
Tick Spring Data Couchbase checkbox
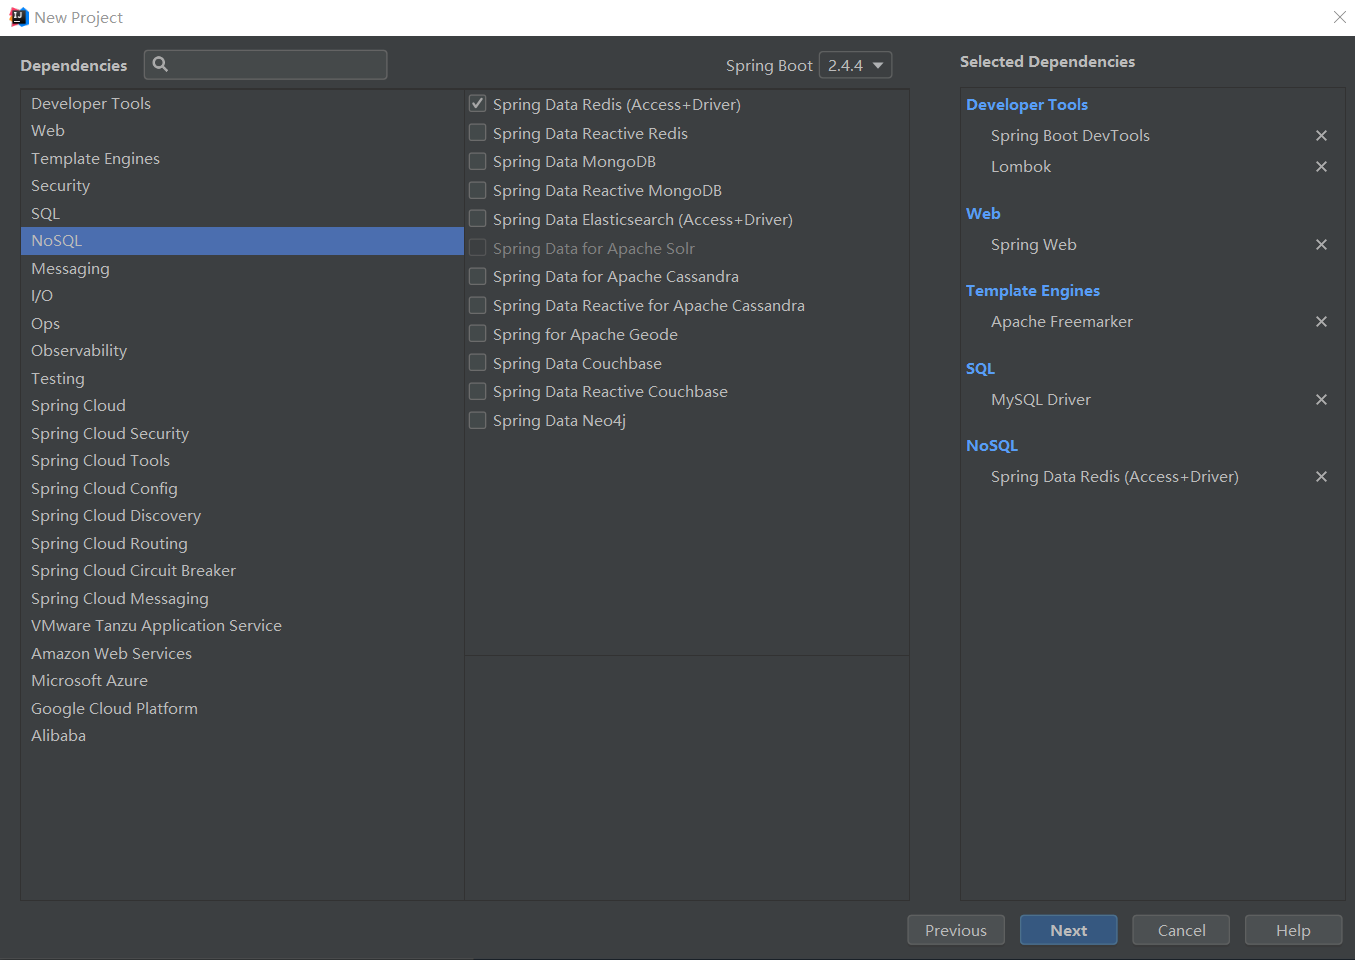[478, 363]
